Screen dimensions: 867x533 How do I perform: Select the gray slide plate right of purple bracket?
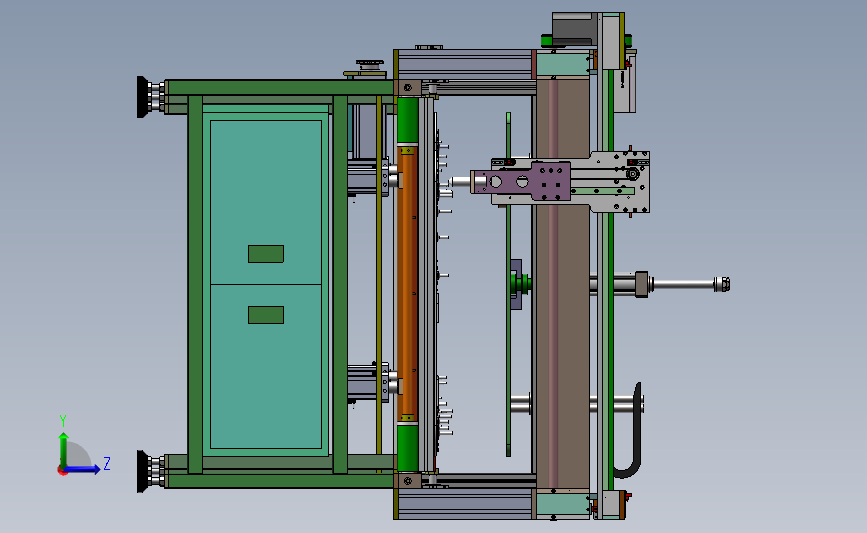(619, 181)
